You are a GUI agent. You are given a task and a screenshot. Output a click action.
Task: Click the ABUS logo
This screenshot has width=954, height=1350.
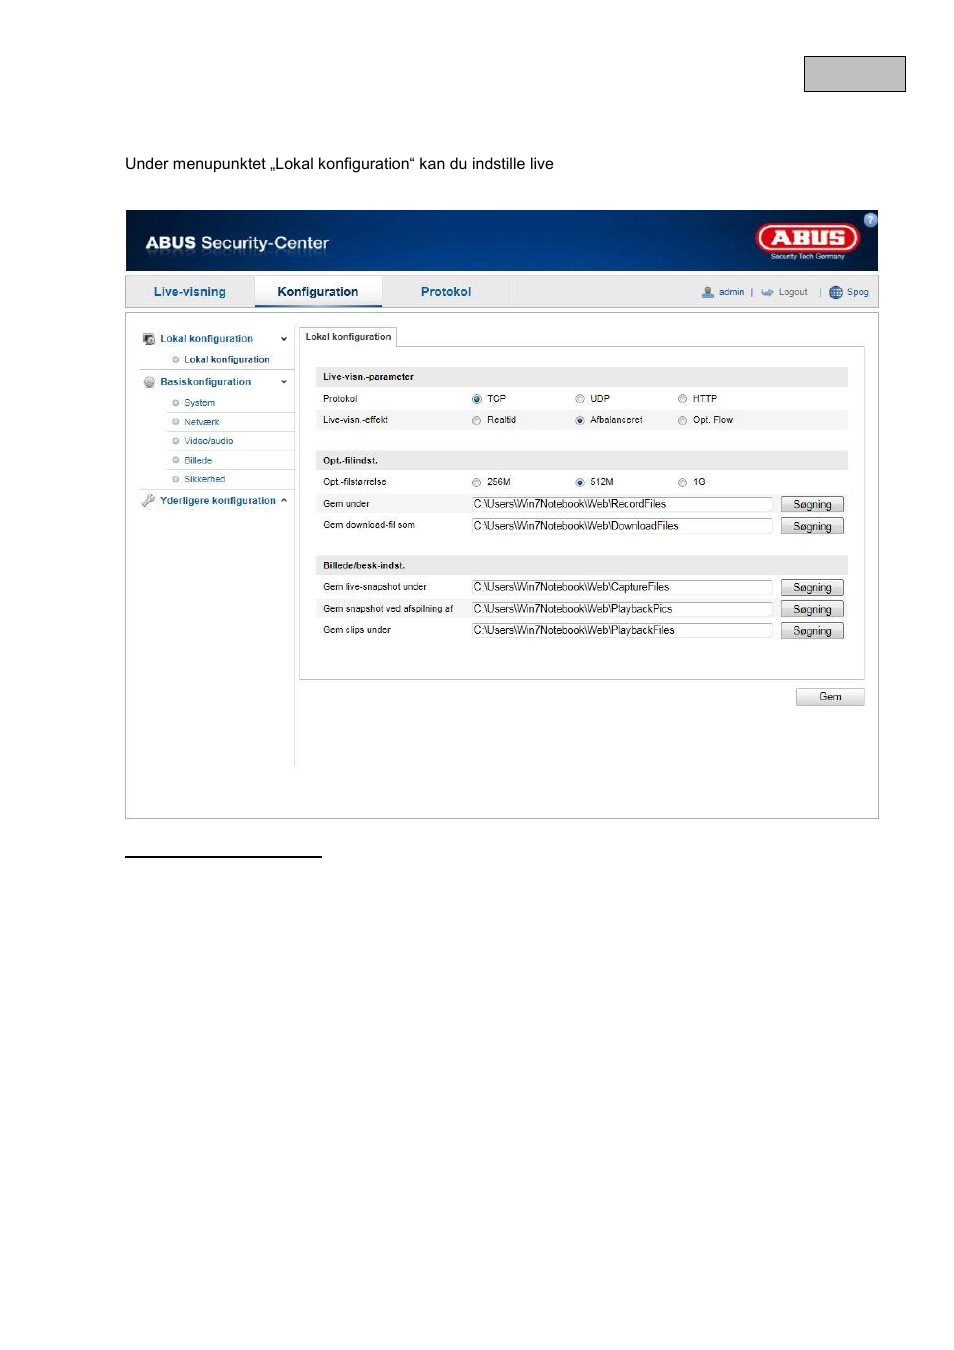[x=808, y=240]
